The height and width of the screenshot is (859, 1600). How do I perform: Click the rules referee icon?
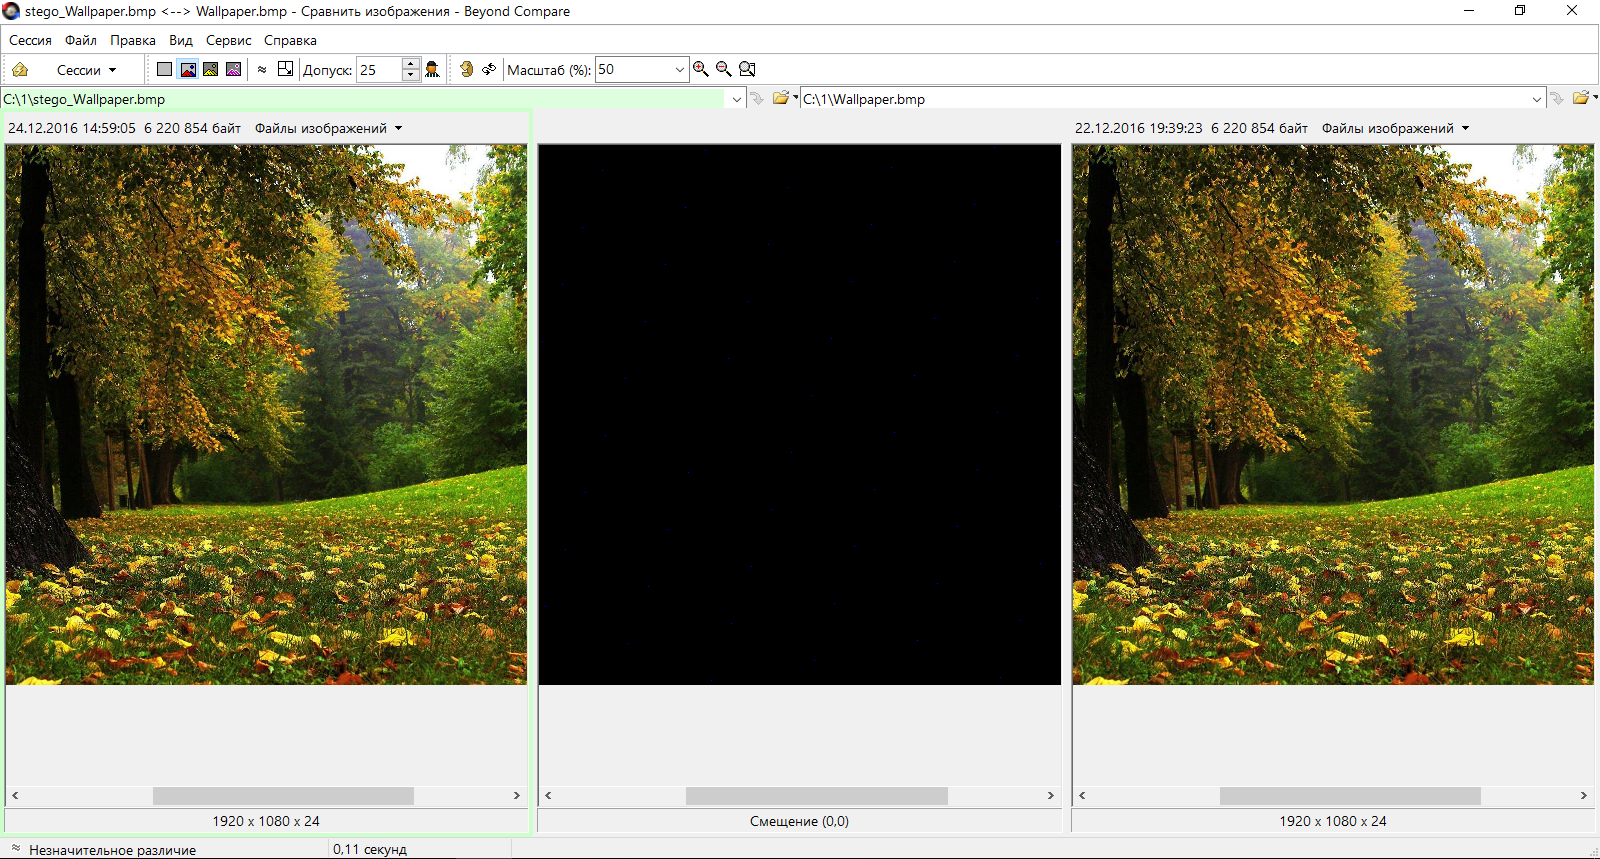432,69
